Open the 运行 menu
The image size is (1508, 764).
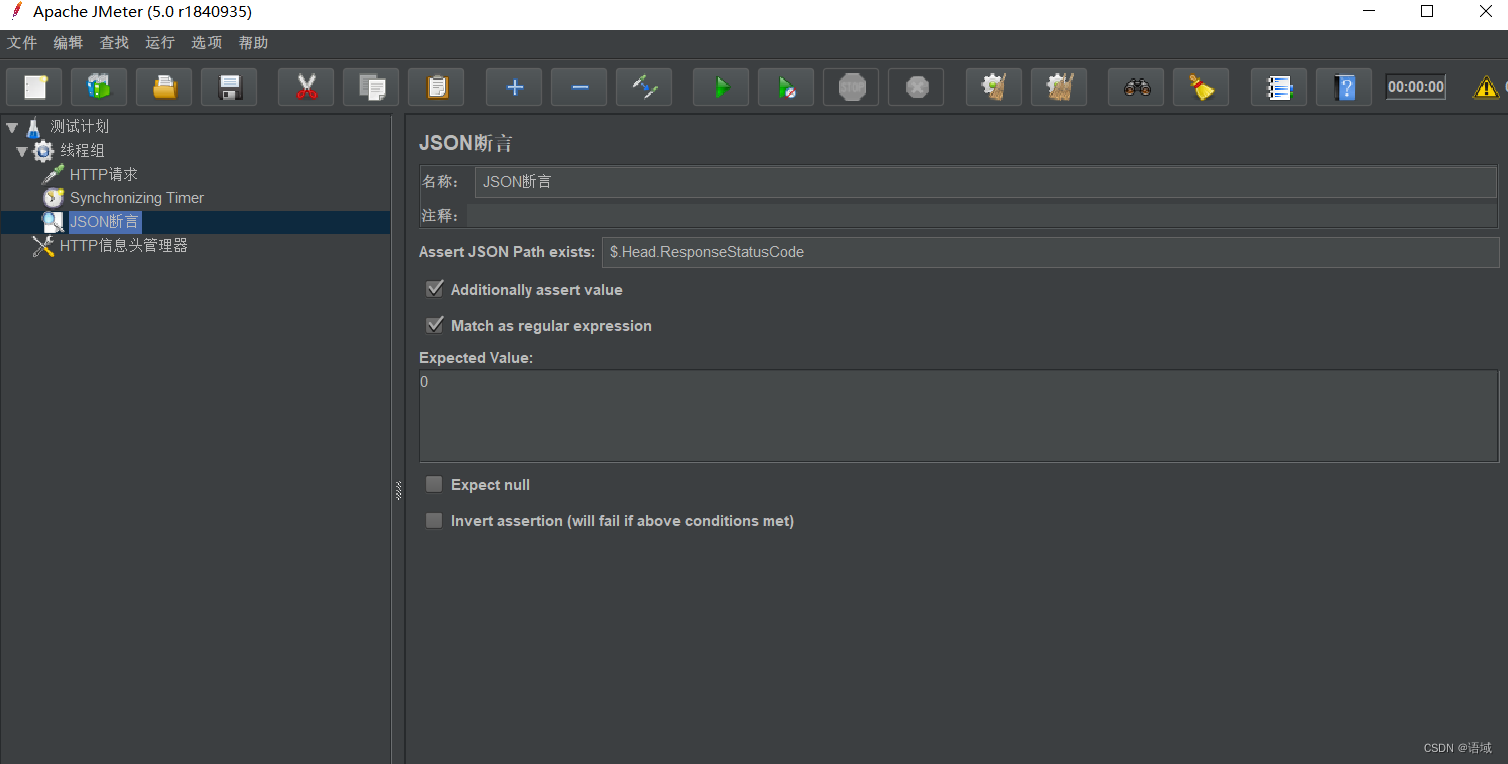tap(160, 43)
